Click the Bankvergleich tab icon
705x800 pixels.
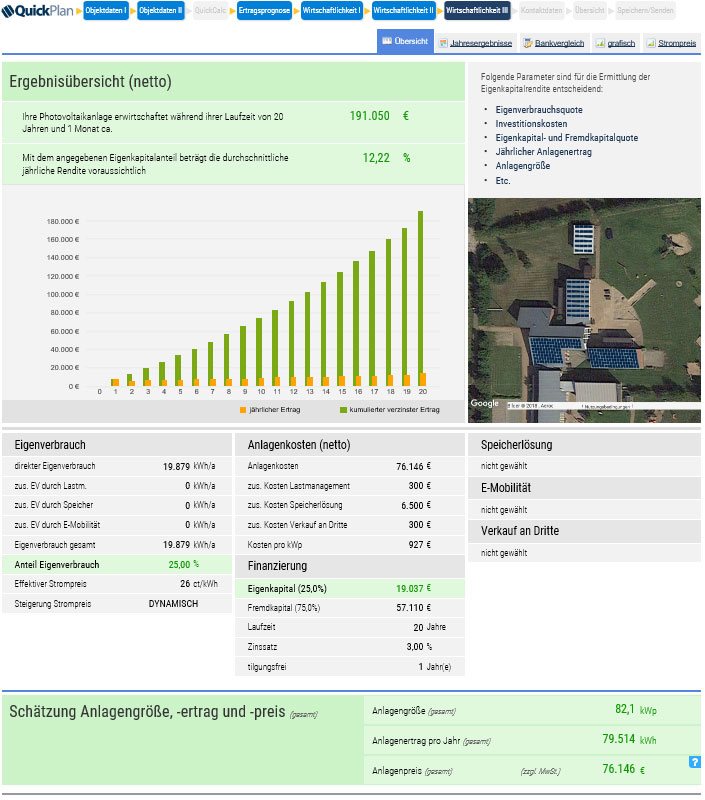(x=527, y=43)
